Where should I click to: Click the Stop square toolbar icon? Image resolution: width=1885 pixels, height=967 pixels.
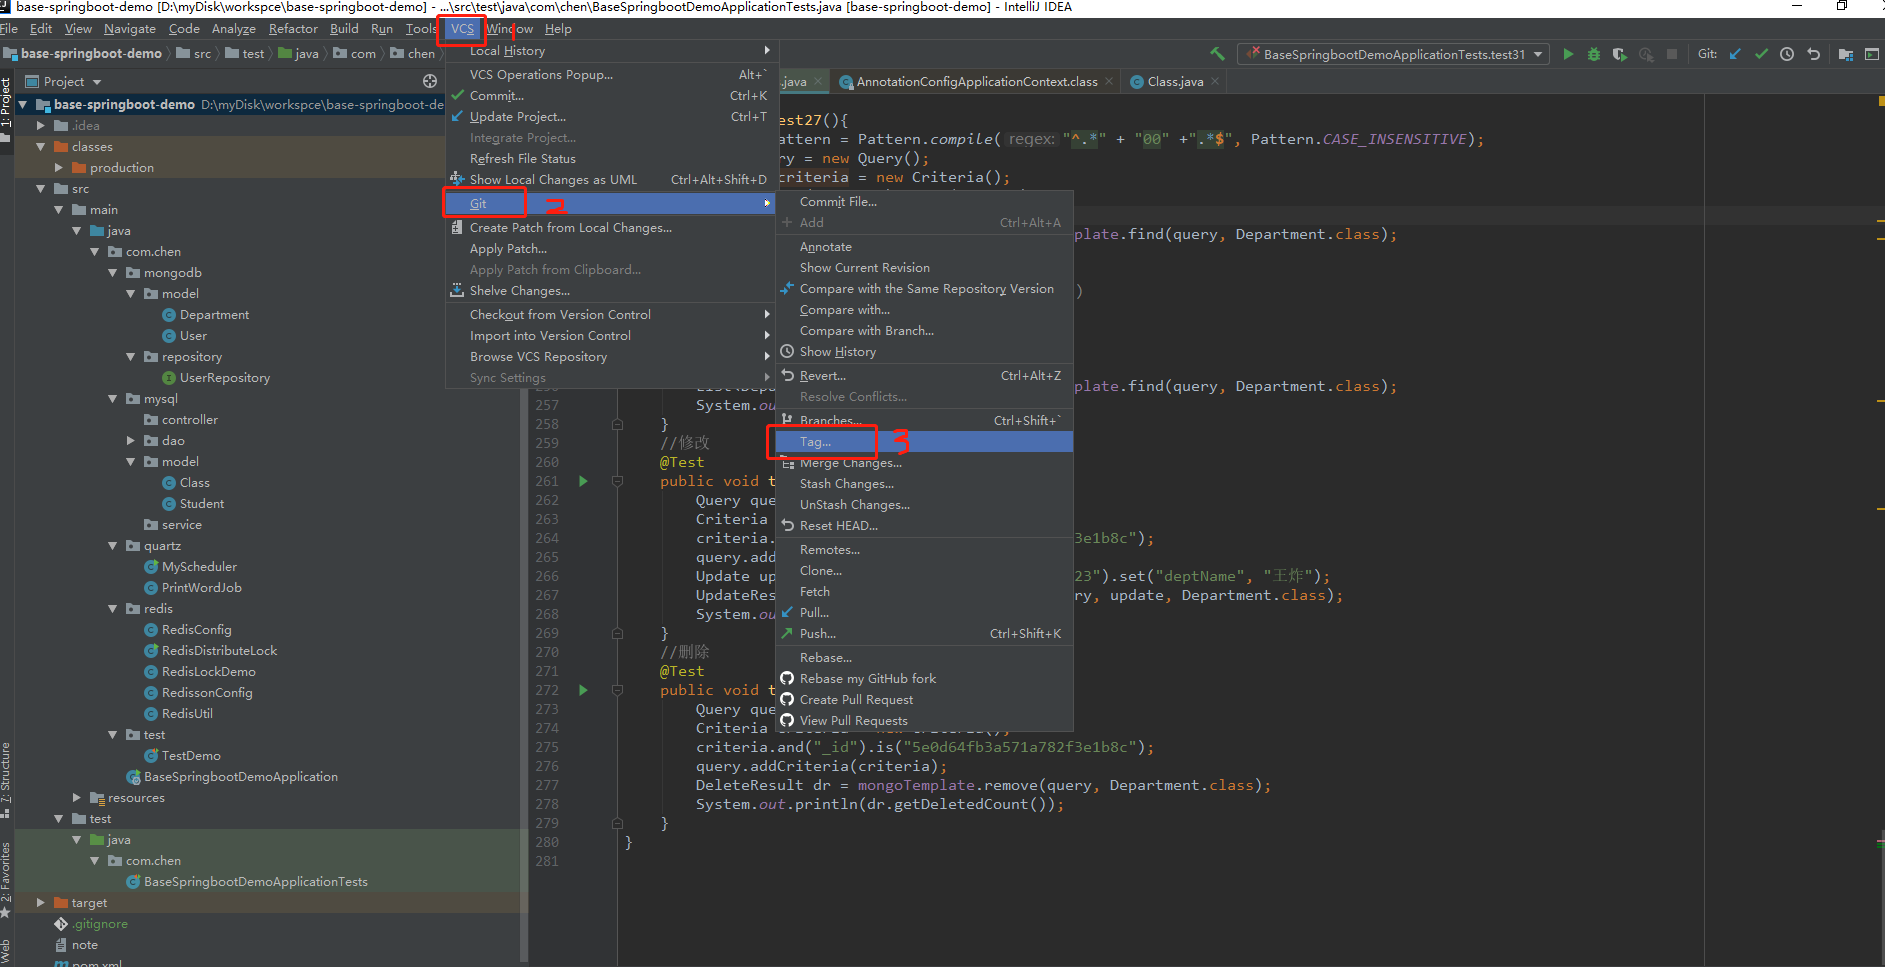[1672, 54]
